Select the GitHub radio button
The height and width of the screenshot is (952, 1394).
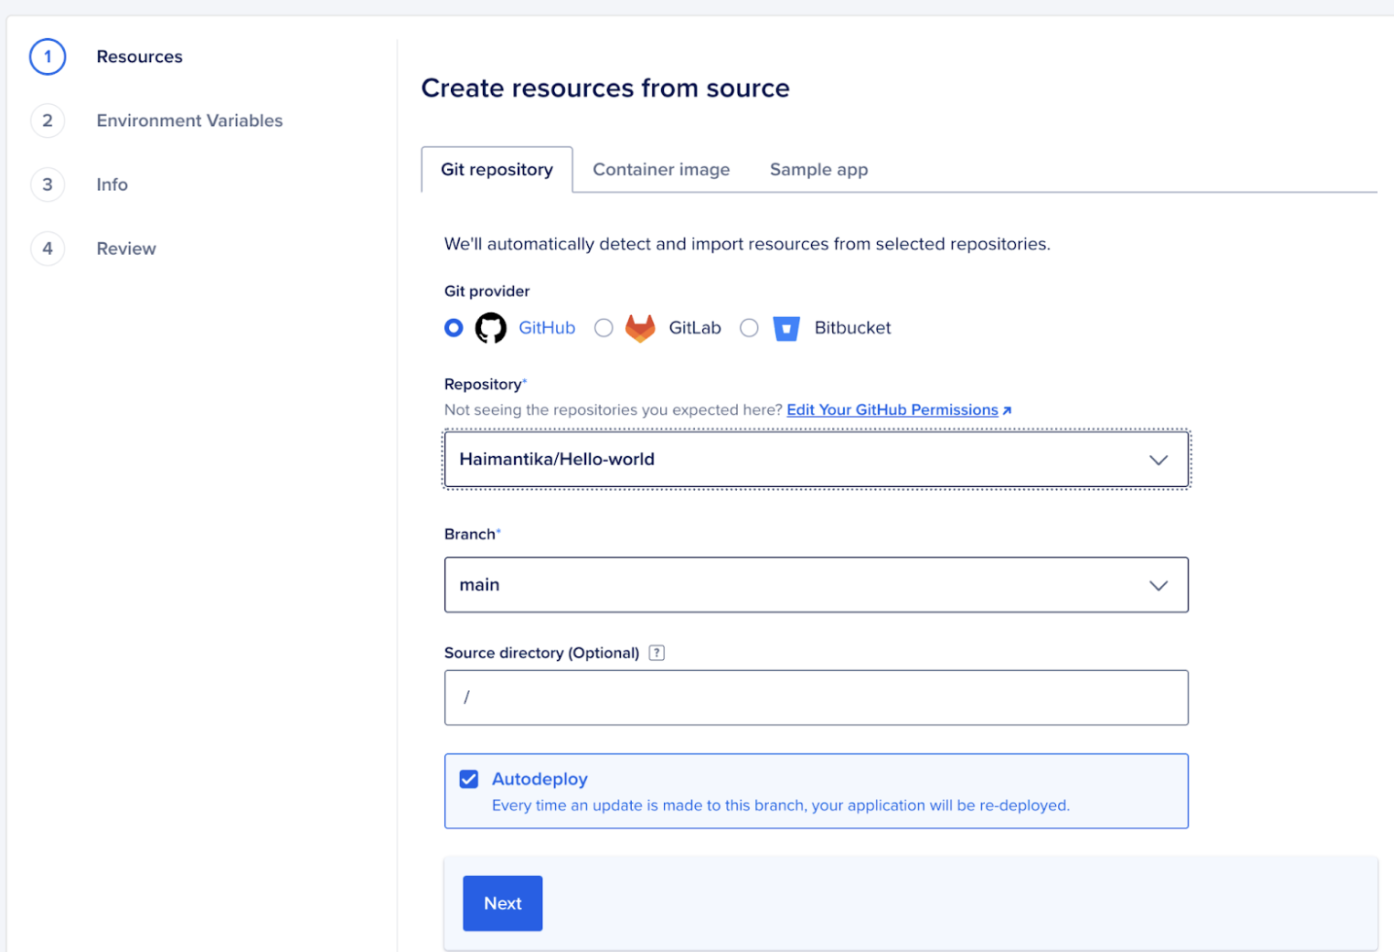(x=454, y=328)
